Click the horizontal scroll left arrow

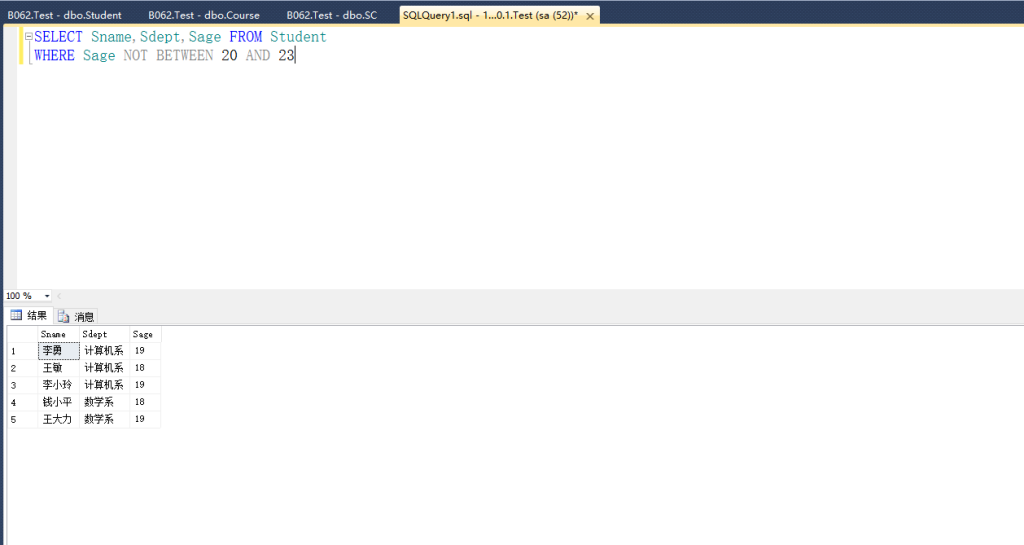59,296
